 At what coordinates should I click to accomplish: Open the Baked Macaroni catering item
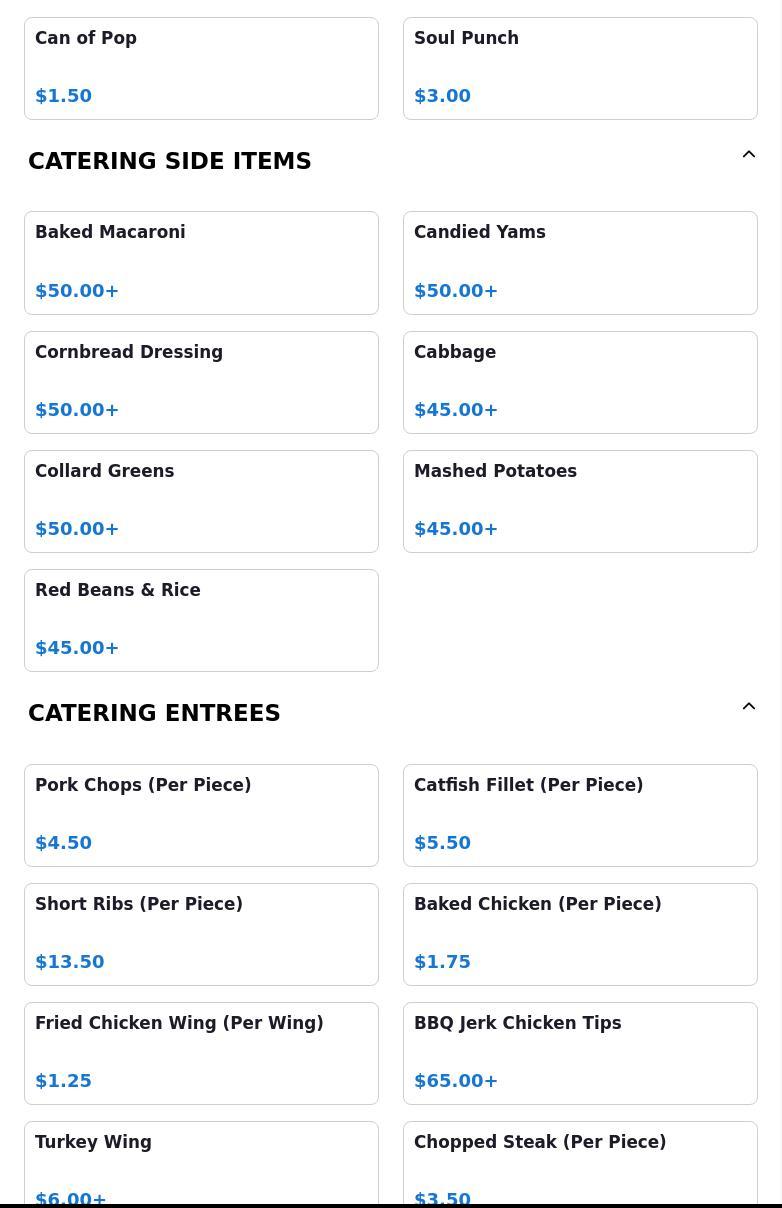click(201, 263)
